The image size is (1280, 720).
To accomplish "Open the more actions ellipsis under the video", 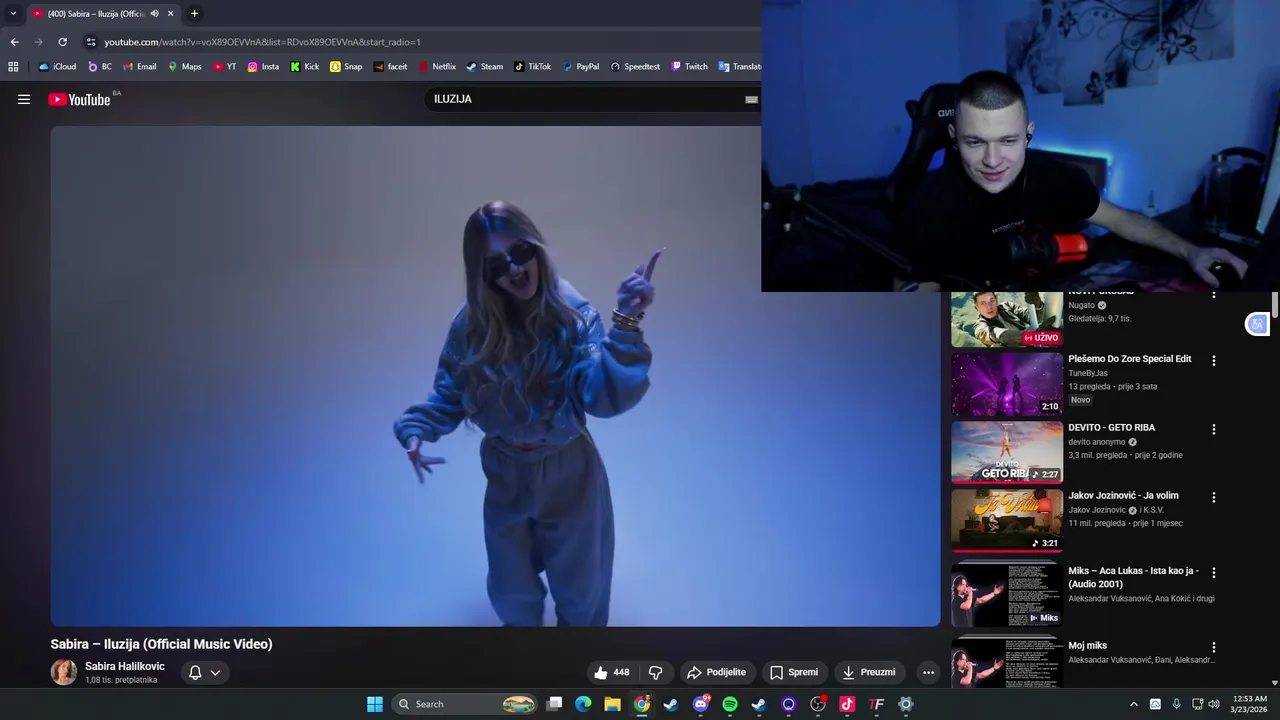I will (928, 672).
